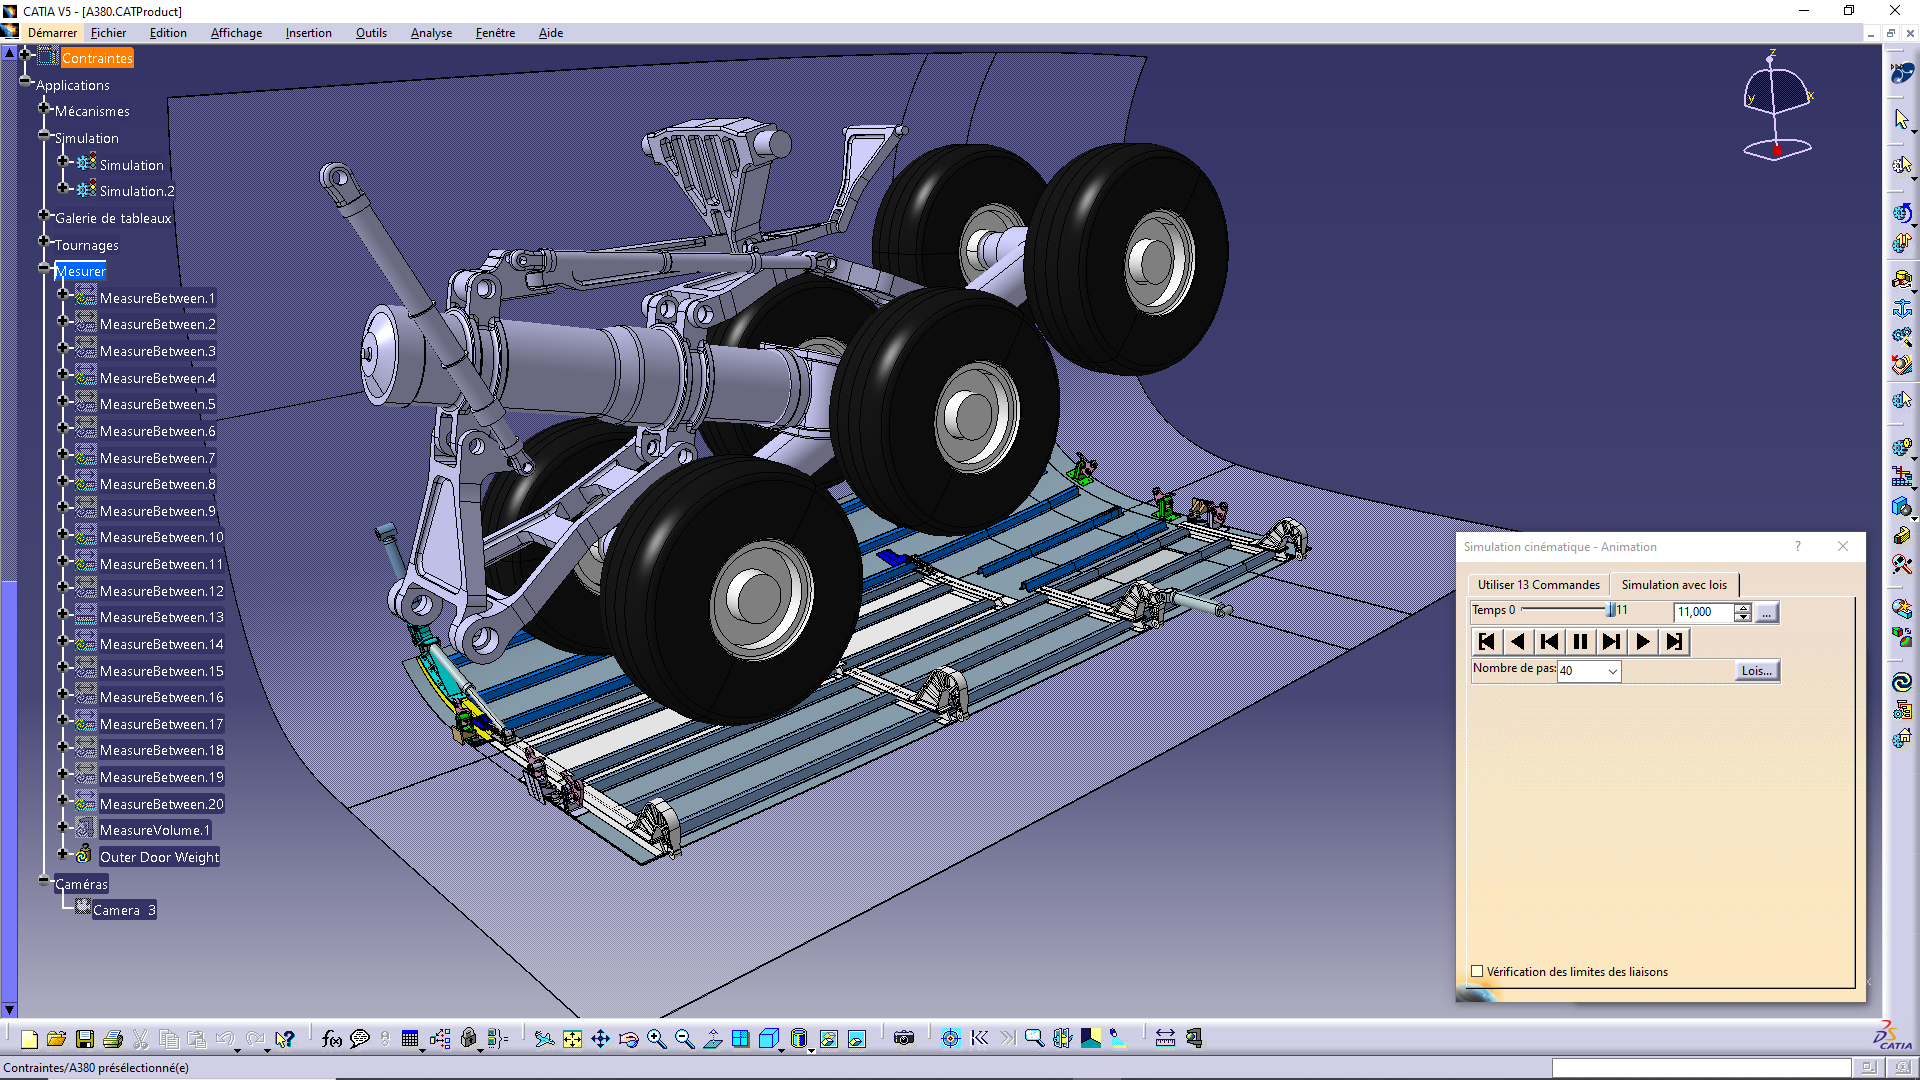
Task: Click the Save diskette icon
Action: pyautogui.click(x=85, y=1039)
